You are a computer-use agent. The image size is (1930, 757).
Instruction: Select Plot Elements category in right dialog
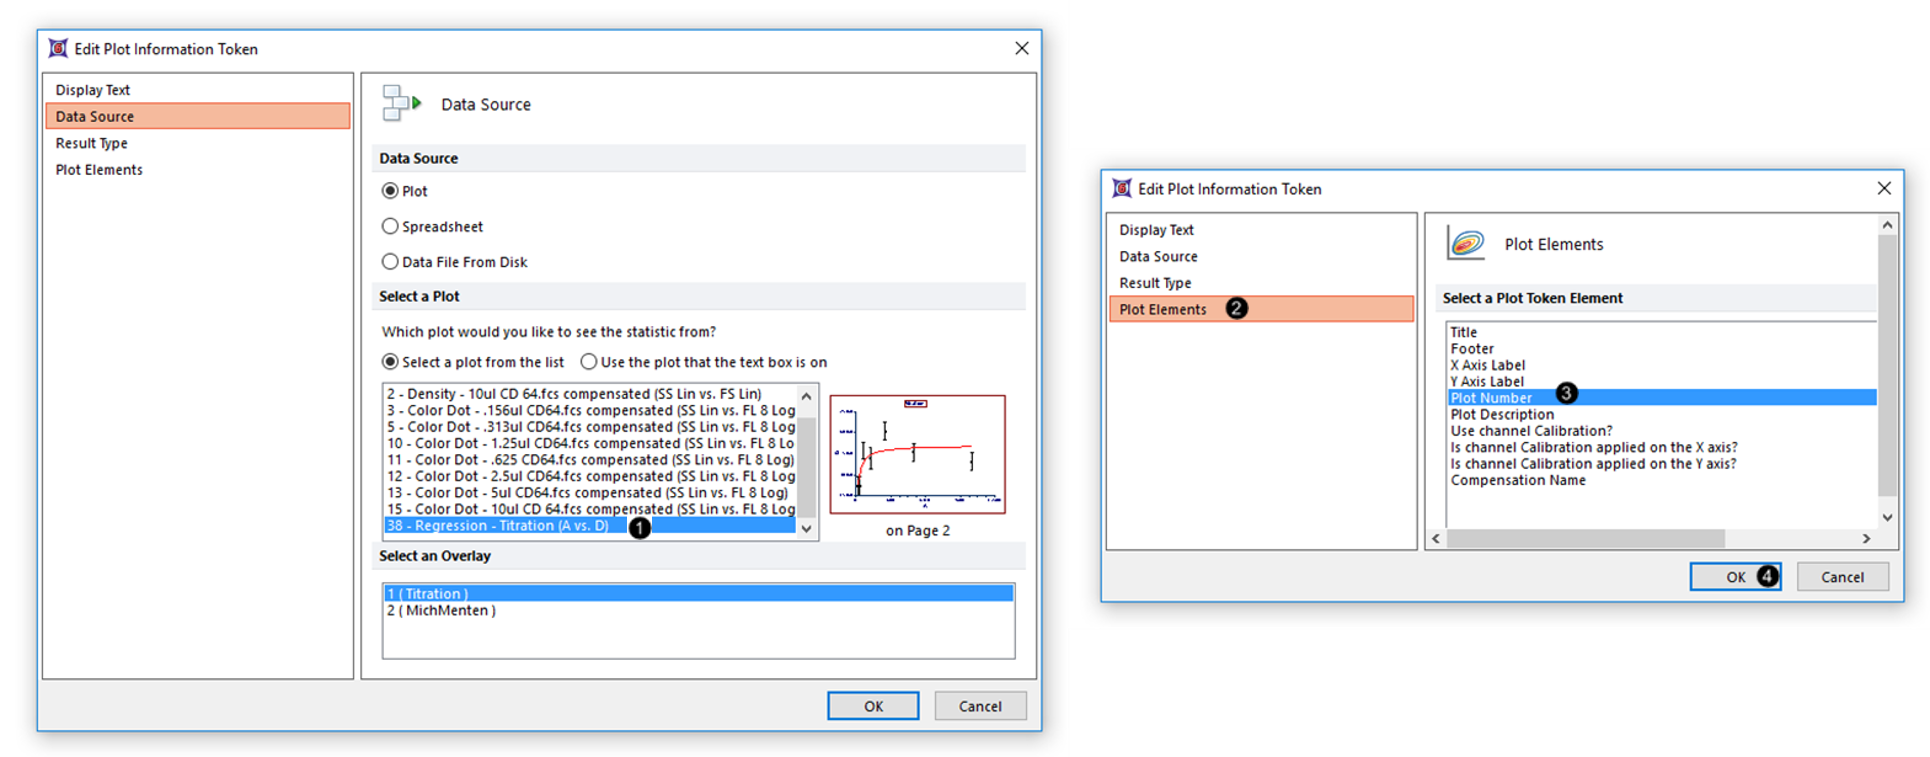(1163, 309)
